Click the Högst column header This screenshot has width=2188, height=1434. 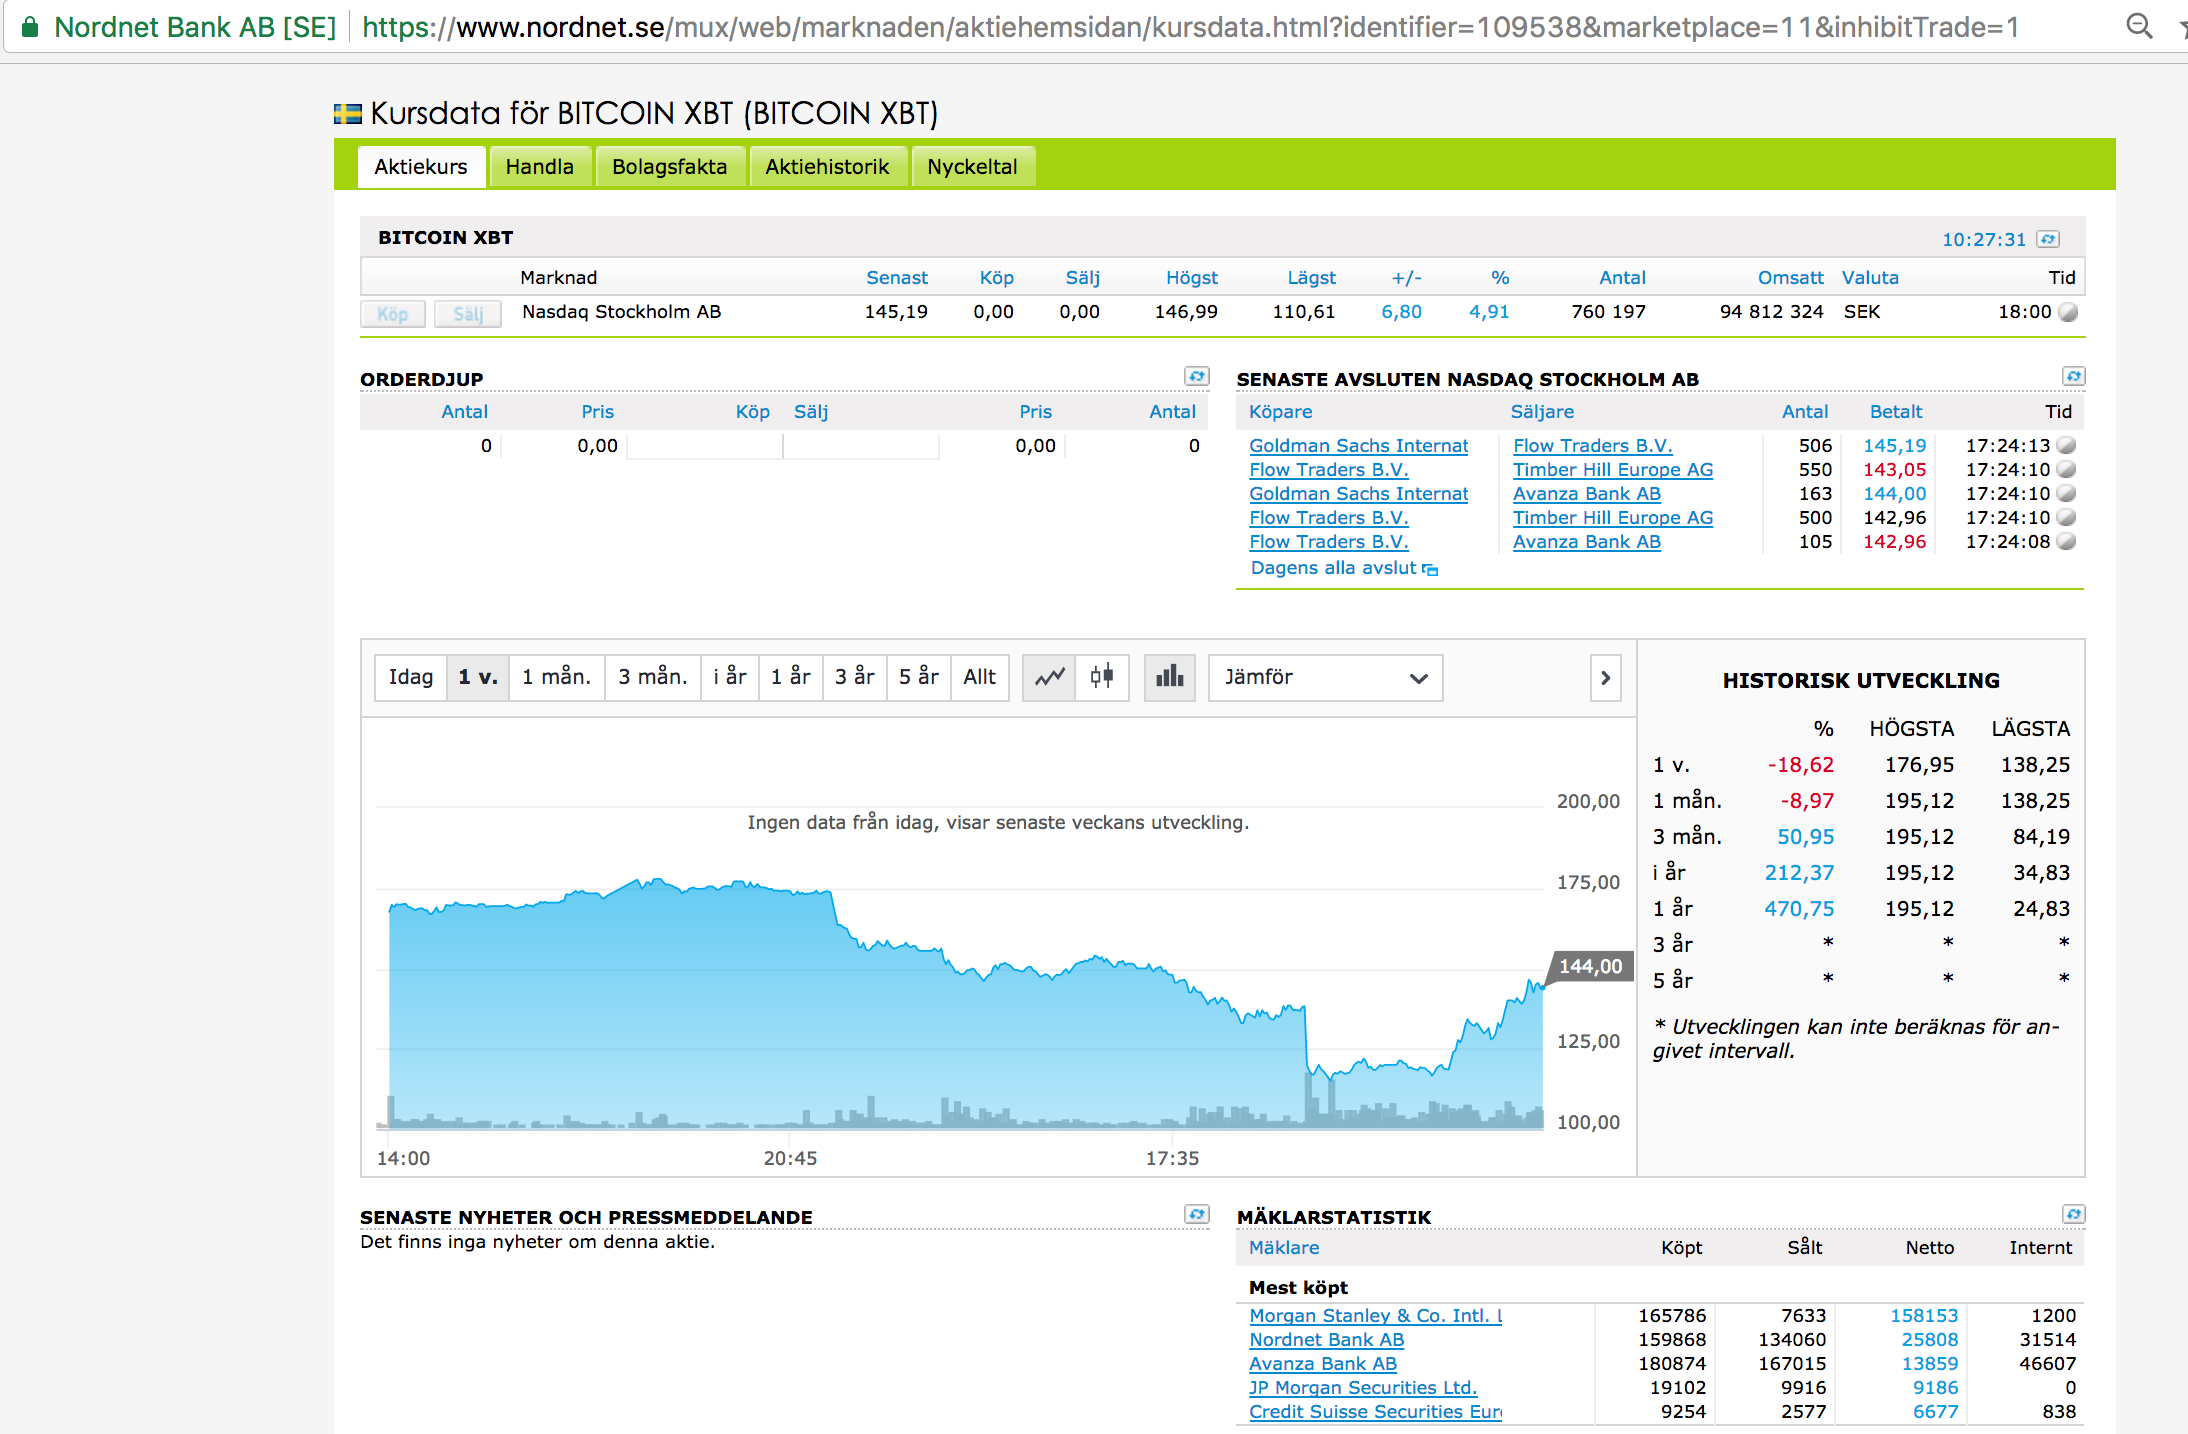pyautogui.click(x=1191, y=278)
